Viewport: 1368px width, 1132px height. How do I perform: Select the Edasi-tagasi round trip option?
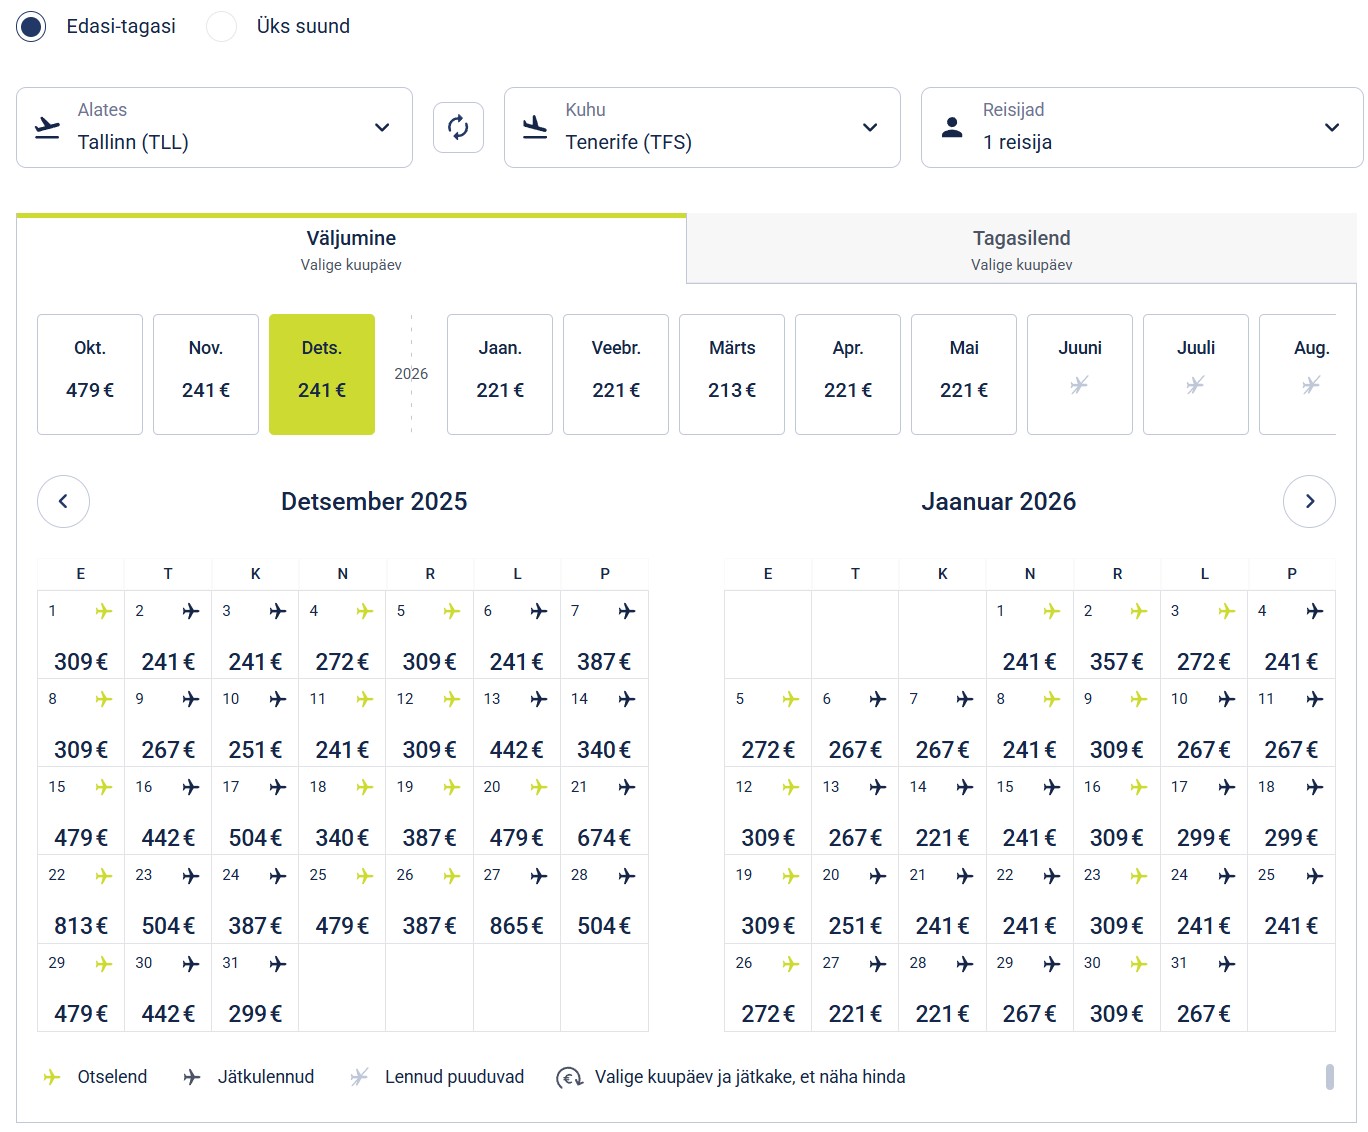pyautogui.click(x=31, y=27)
